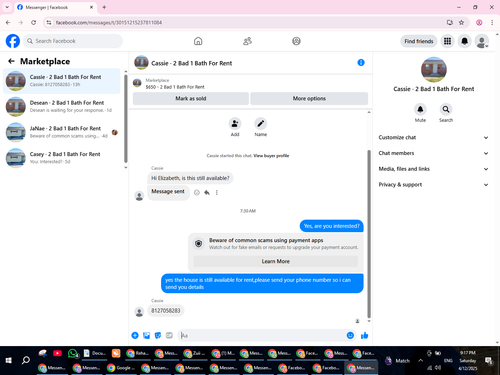Image resolution: width=500 pixels, height=375 pixels.
Task: Click the Cassie listing thumbnail in right panel
Action: click(434, 69)
